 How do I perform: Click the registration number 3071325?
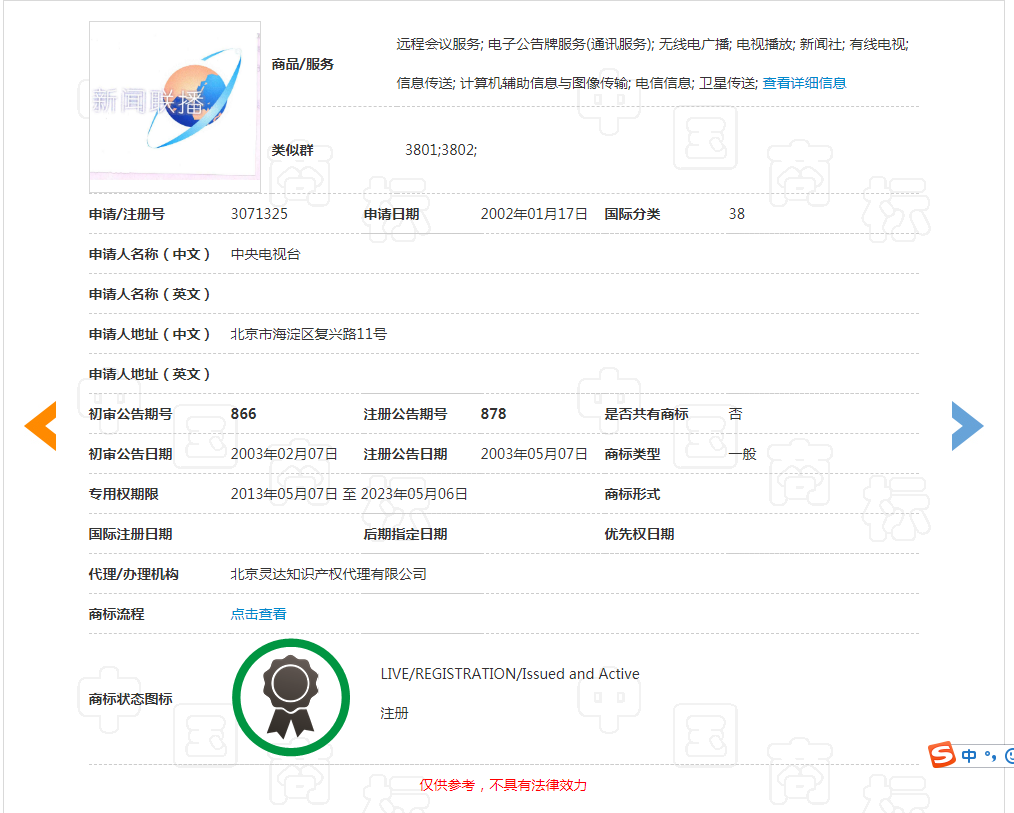(259, 214)
